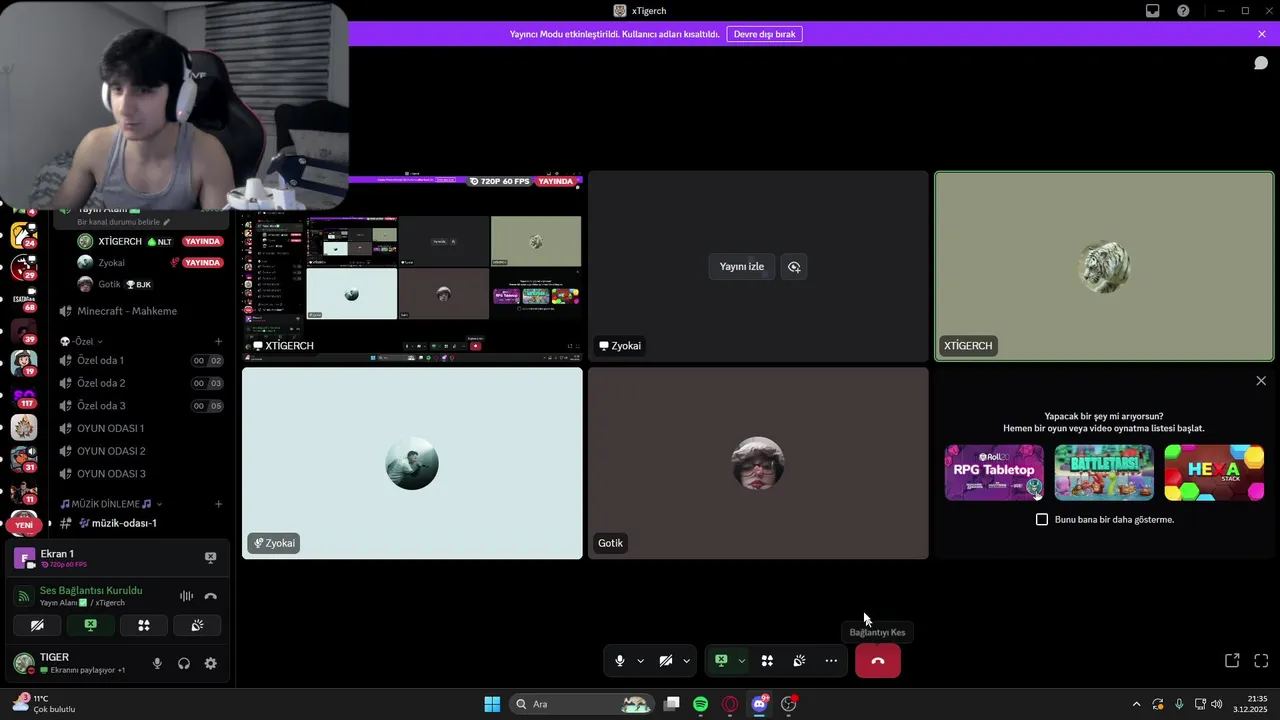Viewport: 1280px width, 720px height.
Task: Disconnect call with red hang-up button
Action: (878, 661)
